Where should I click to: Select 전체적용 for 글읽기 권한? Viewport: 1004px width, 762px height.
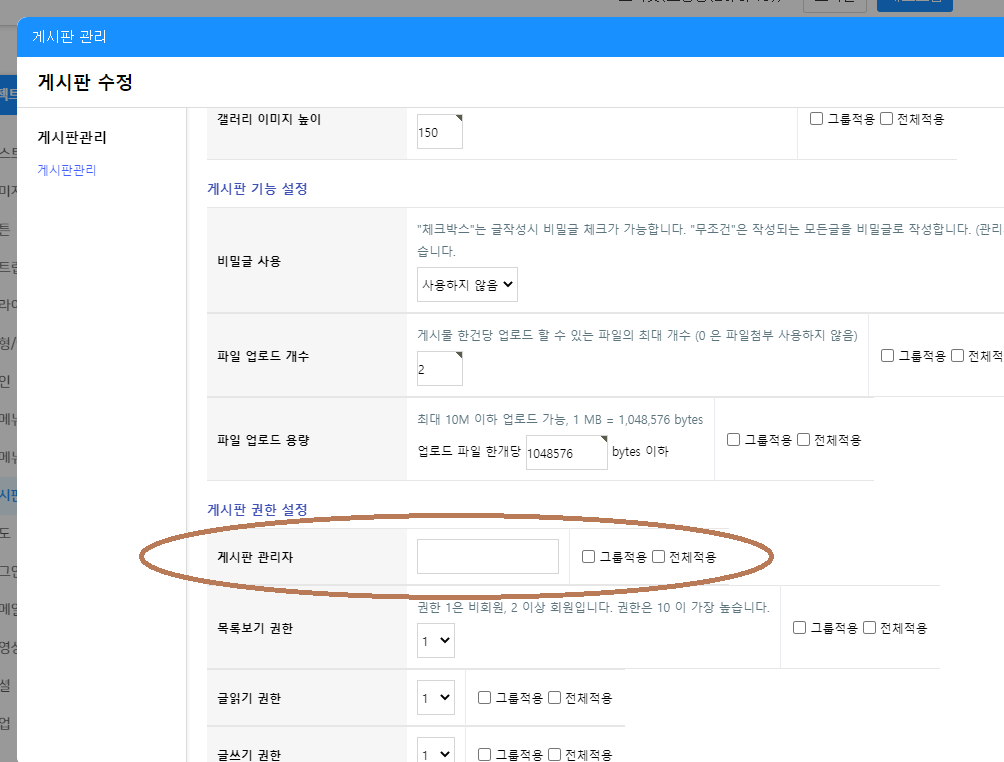pos(555,698)
